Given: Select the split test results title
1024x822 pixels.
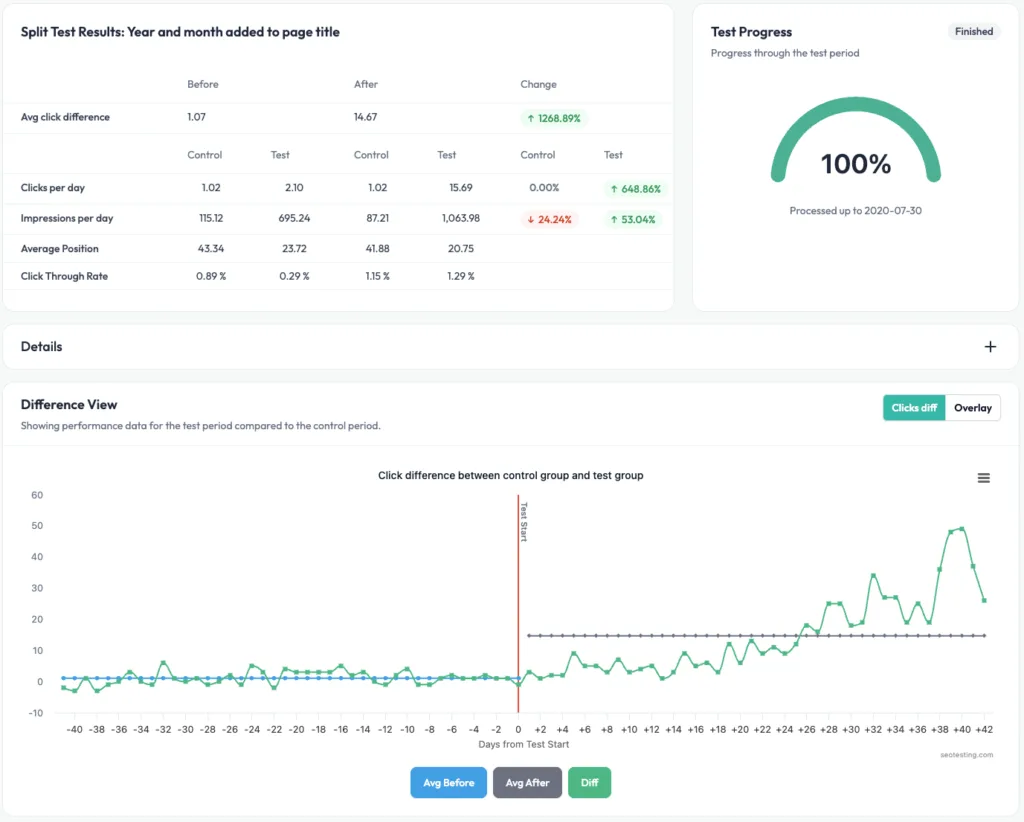Looking at the screenshot, I should click(x=178, y=32).
